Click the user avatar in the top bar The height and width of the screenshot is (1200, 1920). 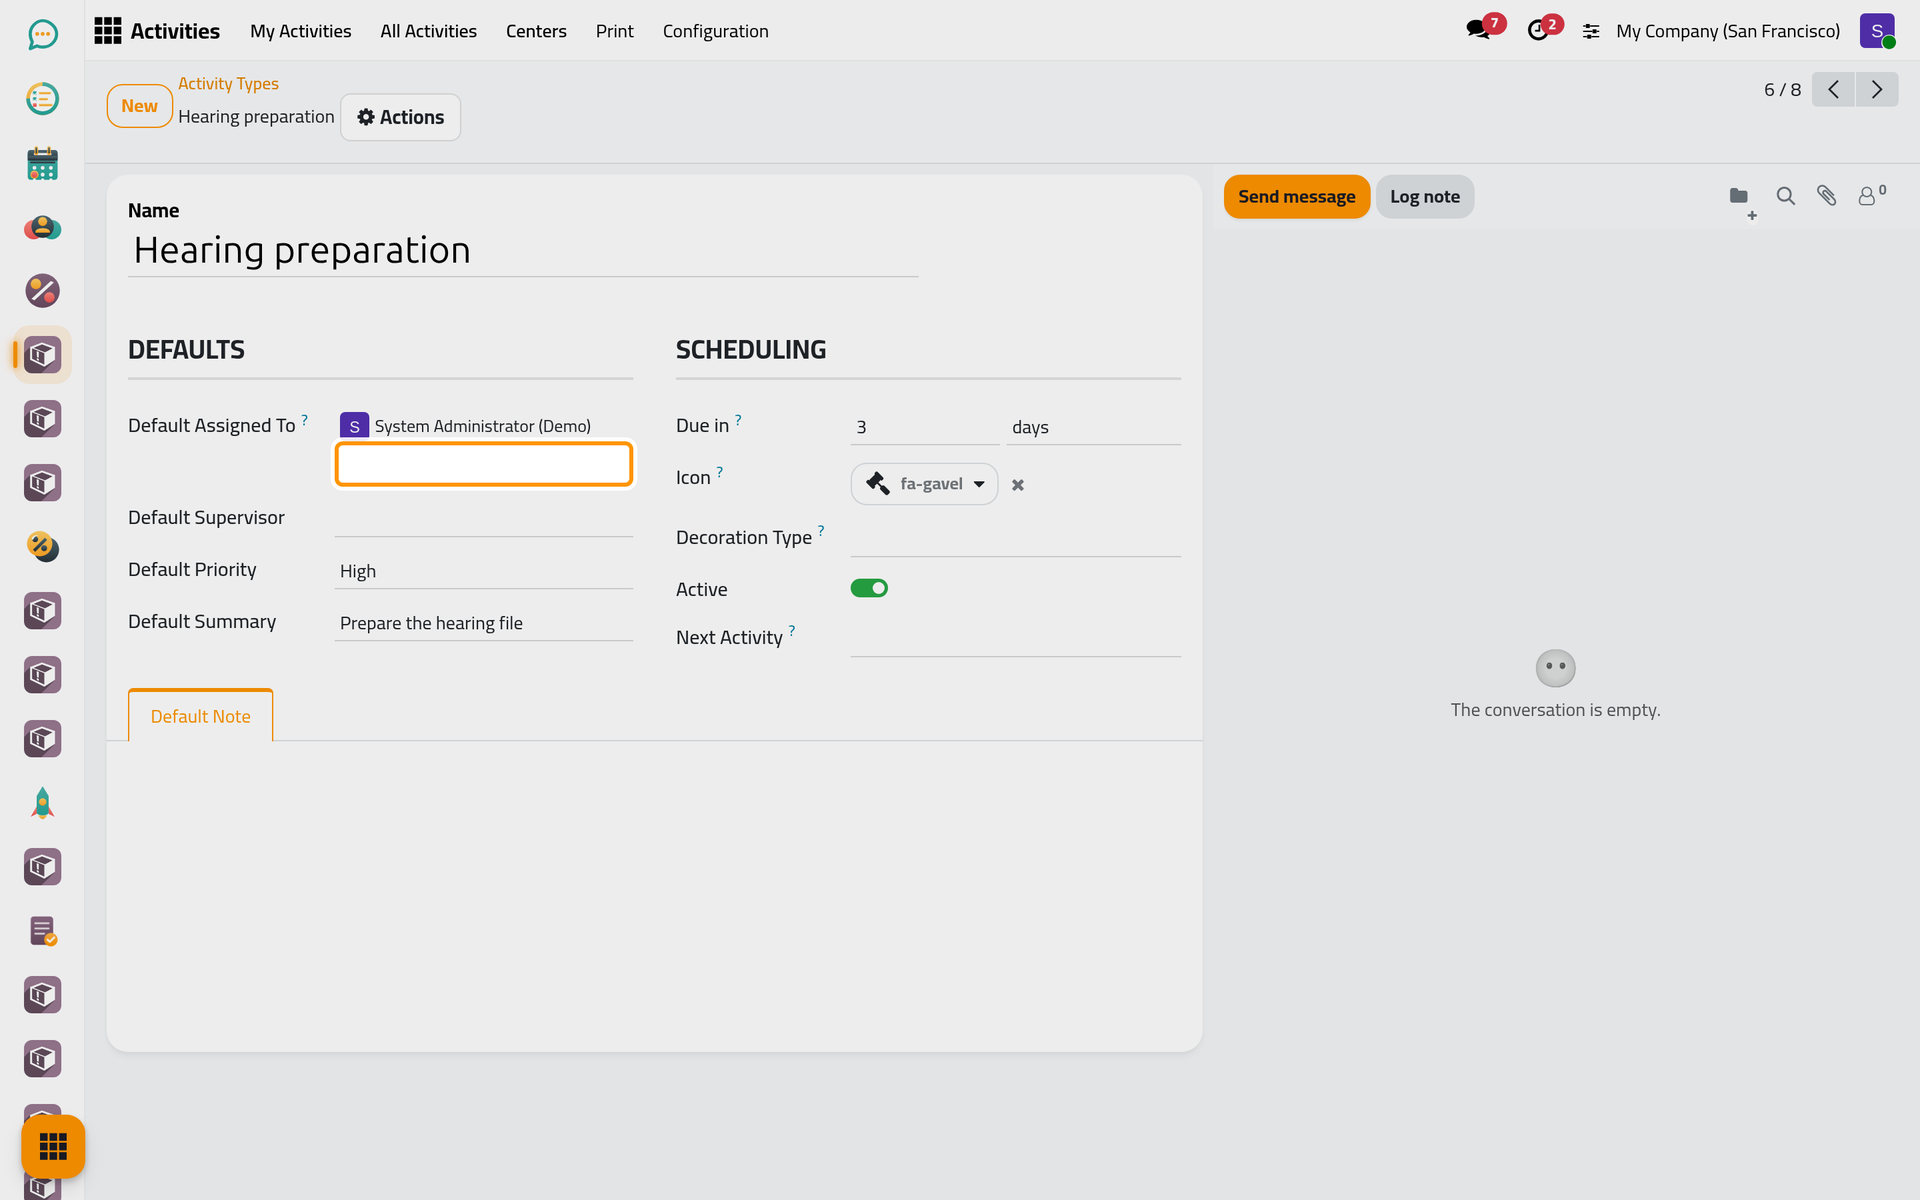1877,31
